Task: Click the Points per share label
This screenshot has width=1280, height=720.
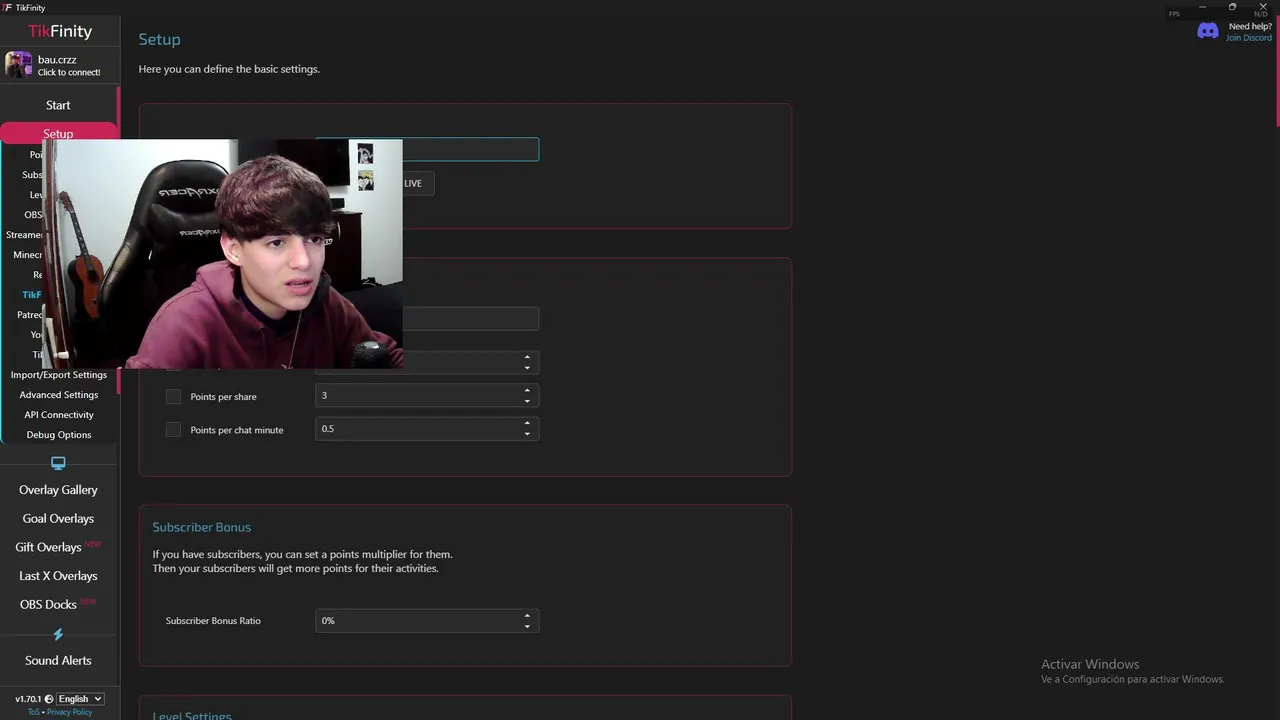Action: tap(223, 397)
